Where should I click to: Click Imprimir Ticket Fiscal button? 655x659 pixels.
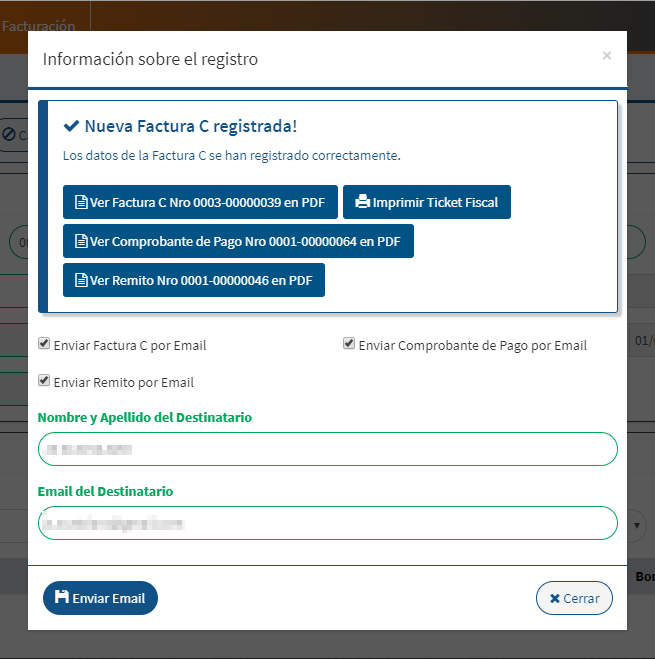pos(427,202)
